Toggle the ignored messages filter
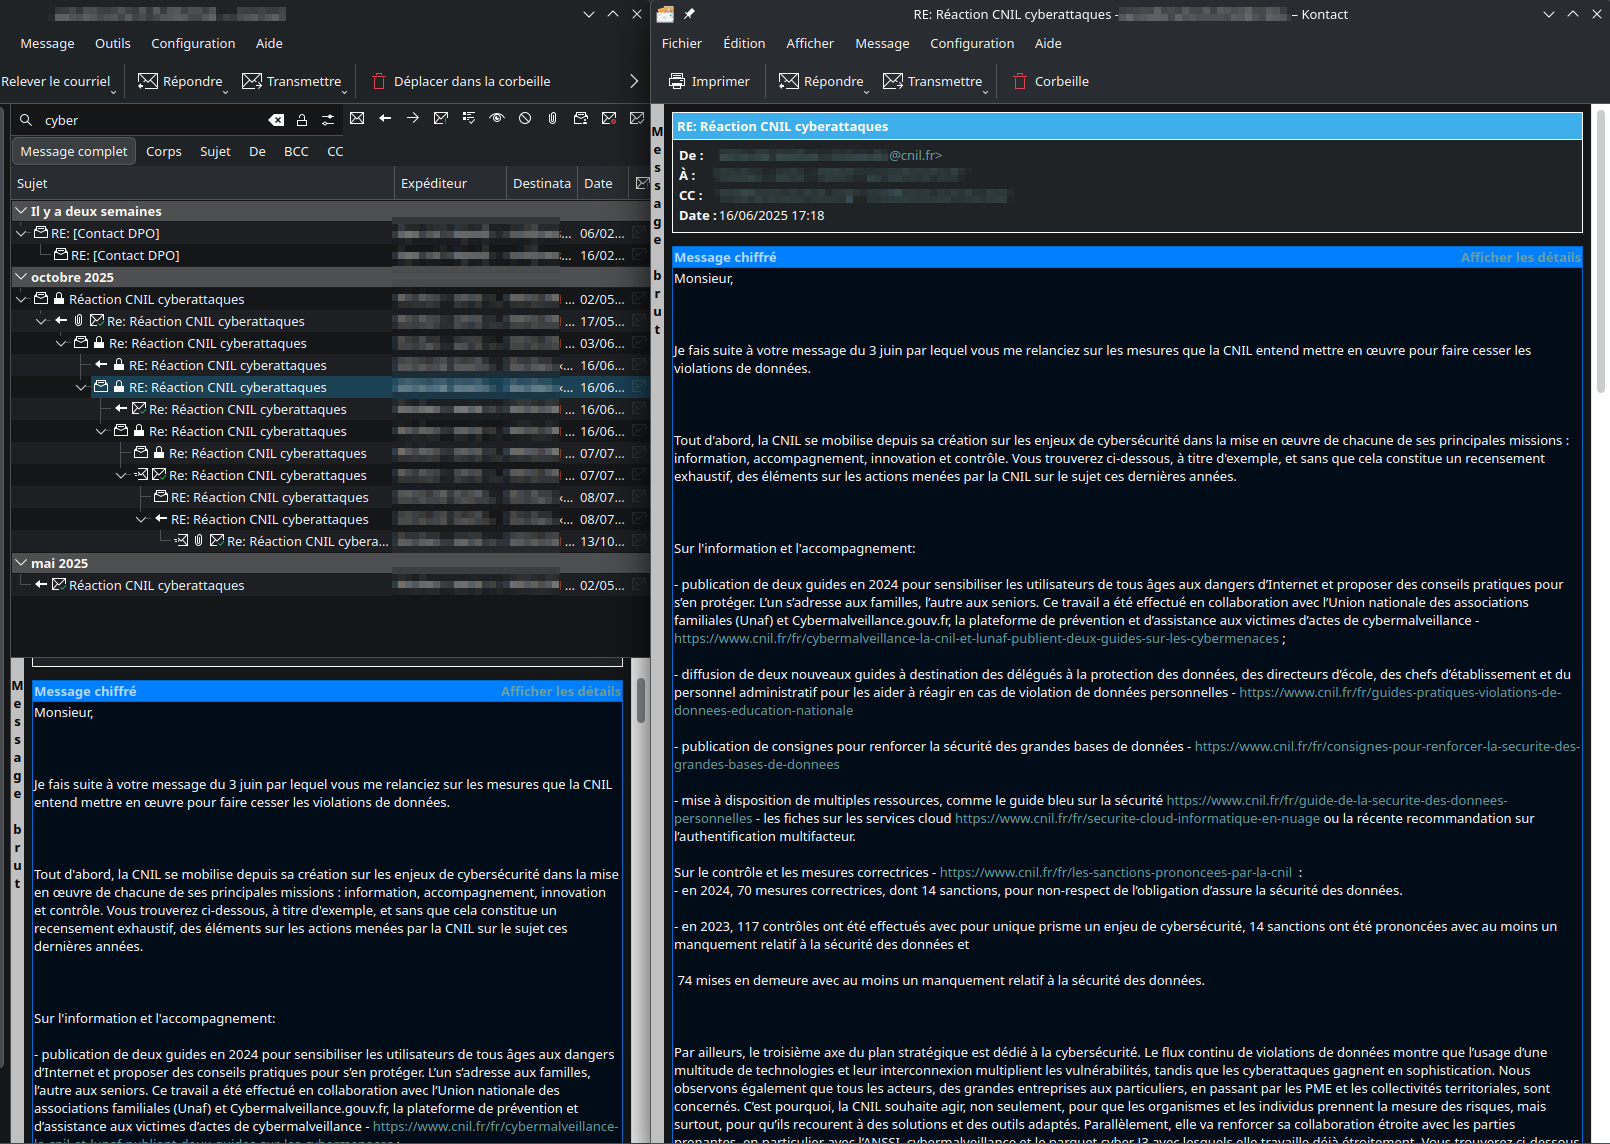Screen dimensions: 1610x1144 pyautogui.click(x=525, y=119)
